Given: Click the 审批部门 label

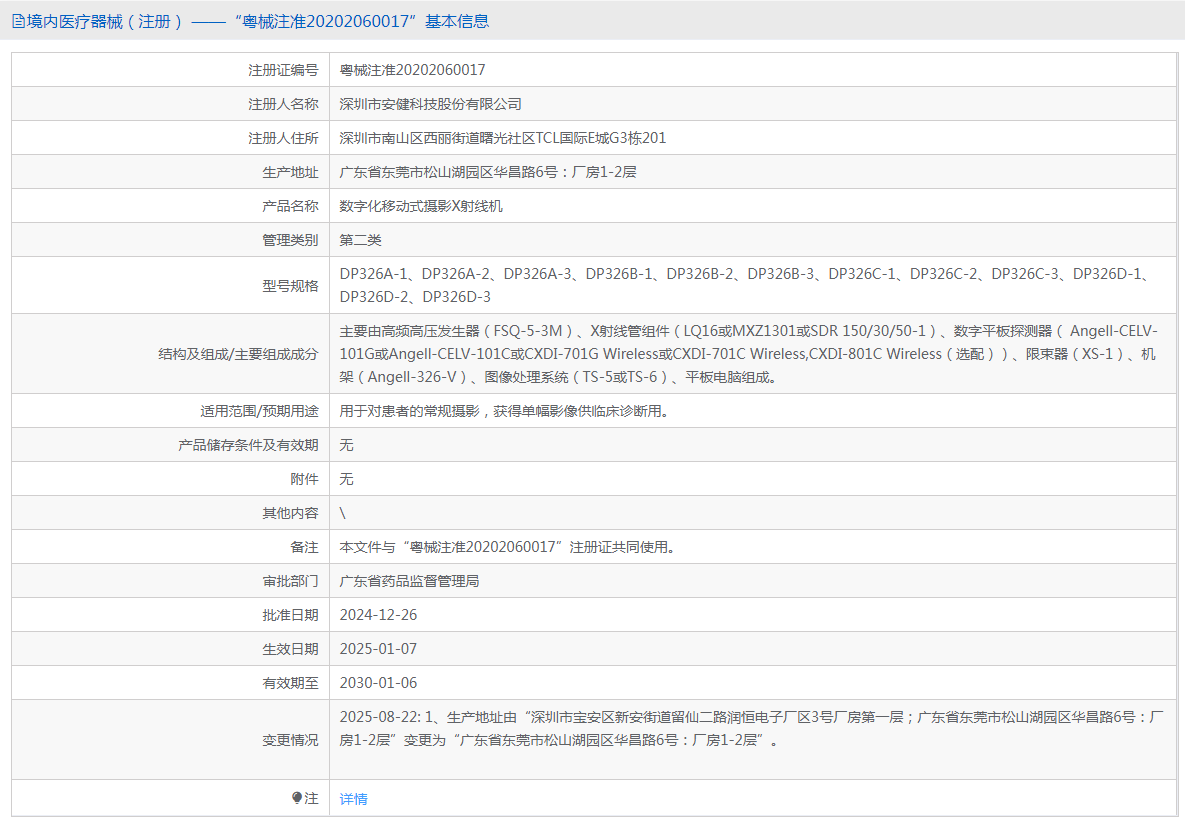Looking at the screenshot, I should point(290,581).
